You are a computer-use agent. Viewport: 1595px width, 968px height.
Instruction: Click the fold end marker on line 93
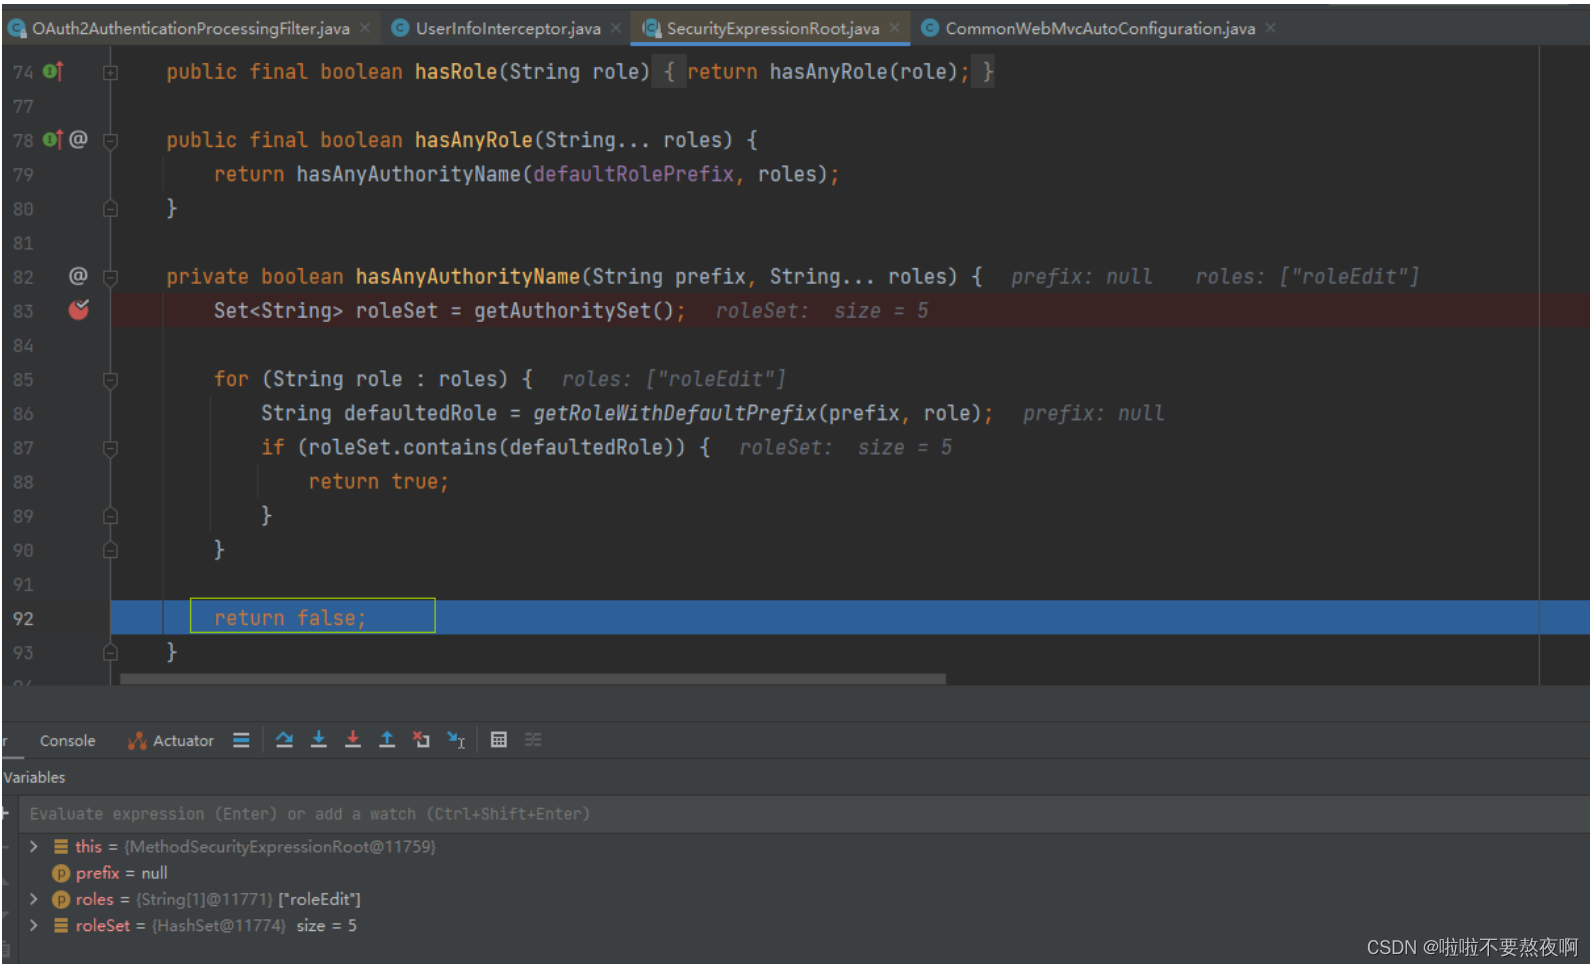click(x=111, y=652)
